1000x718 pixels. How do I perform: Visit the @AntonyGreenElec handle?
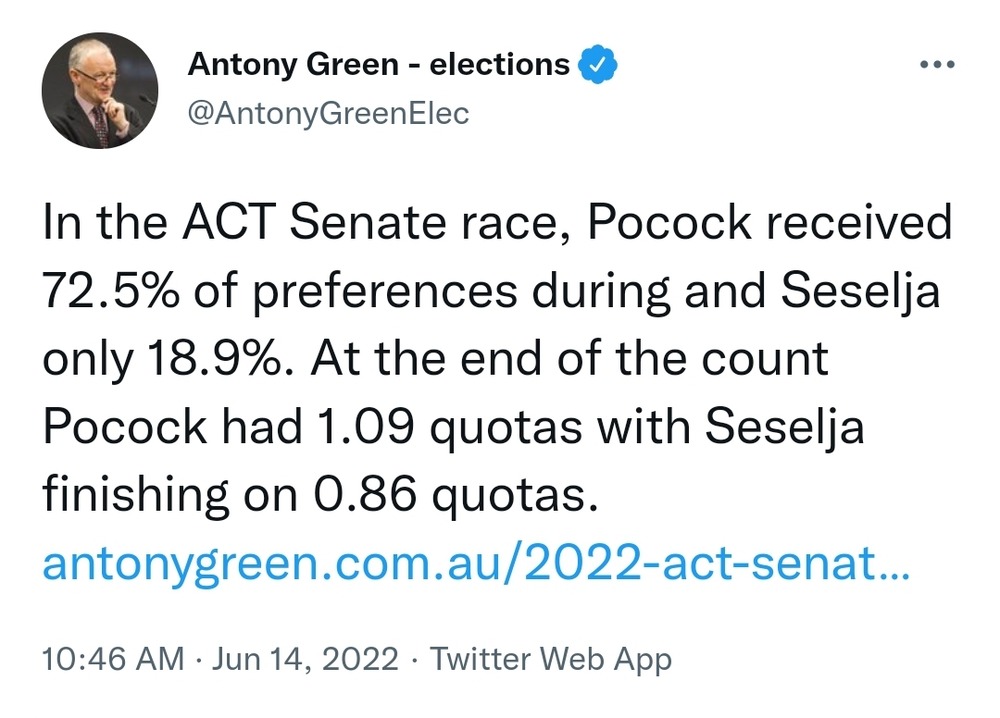328,114
